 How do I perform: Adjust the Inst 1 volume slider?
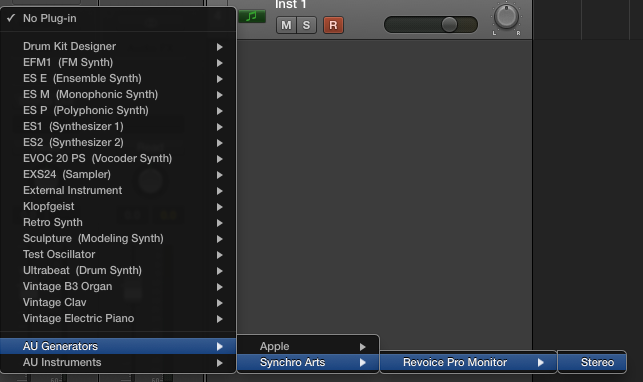431,25
